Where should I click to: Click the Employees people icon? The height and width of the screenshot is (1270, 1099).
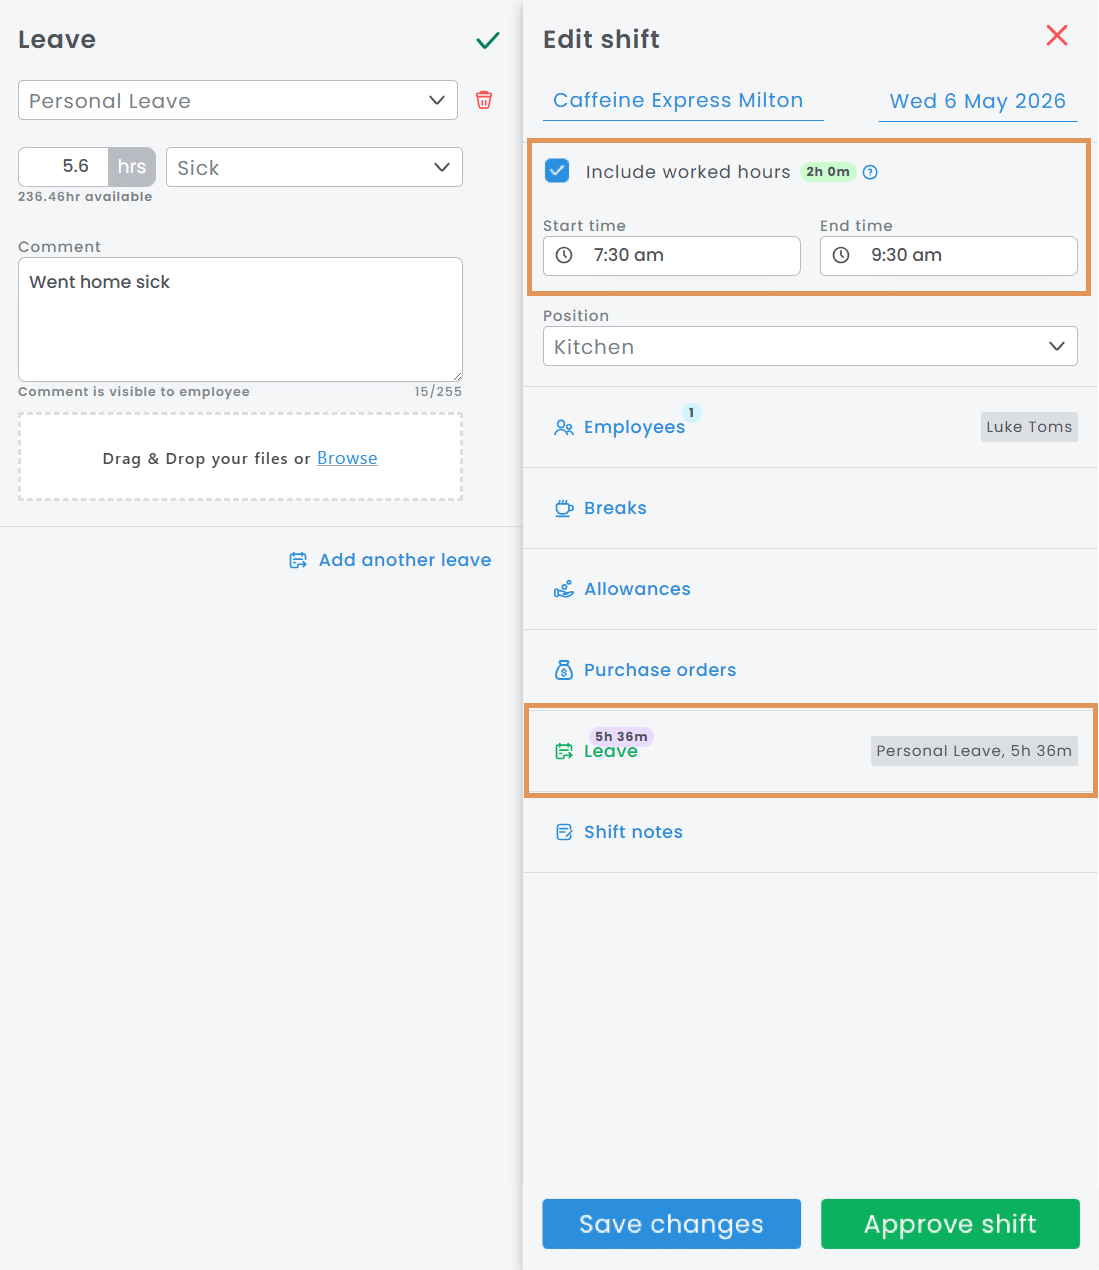564,428
